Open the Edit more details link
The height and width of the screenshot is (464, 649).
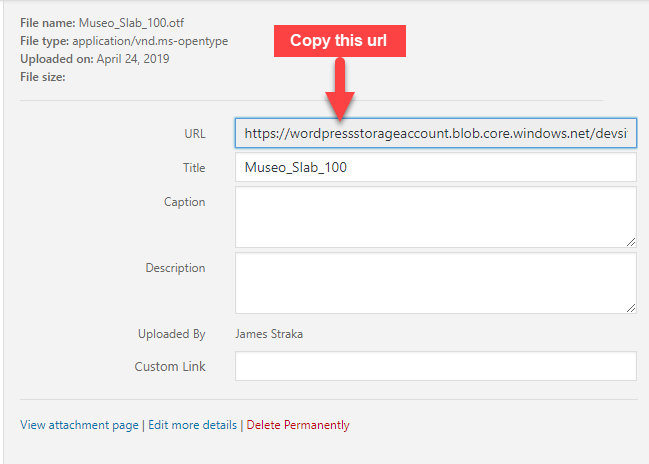[193, 425]
